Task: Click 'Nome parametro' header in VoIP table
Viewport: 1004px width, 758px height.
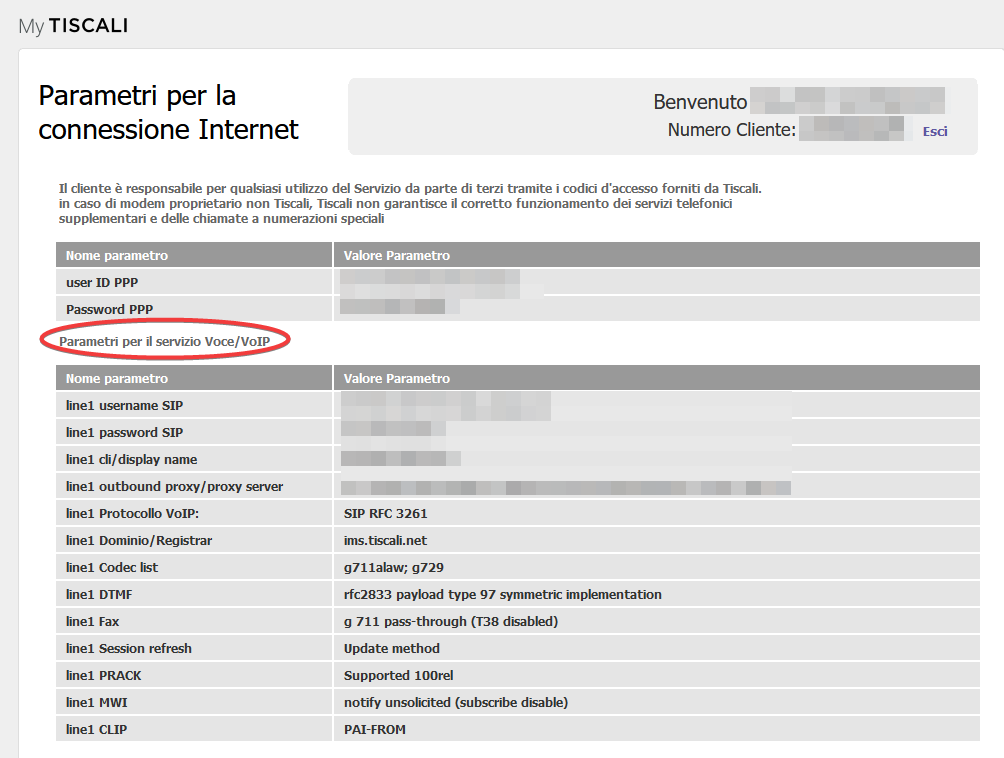Action: coord(117,378)
